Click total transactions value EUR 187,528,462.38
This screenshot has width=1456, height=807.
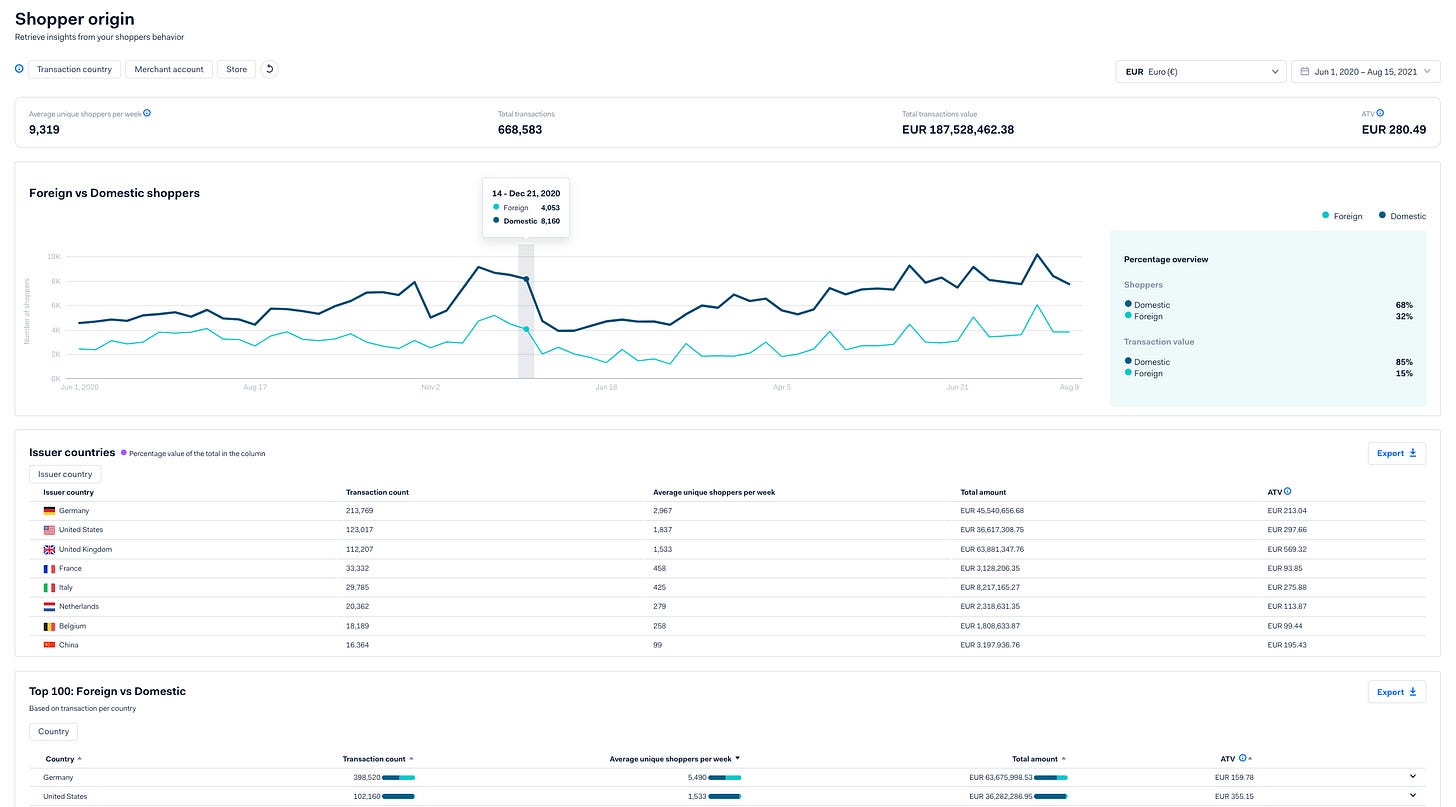click(x=958, y=129)
